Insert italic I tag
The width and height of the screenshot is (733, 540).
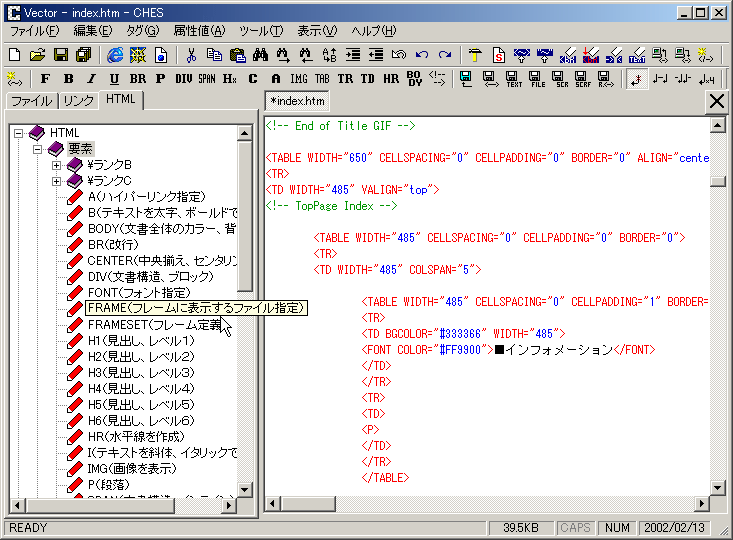92,79
